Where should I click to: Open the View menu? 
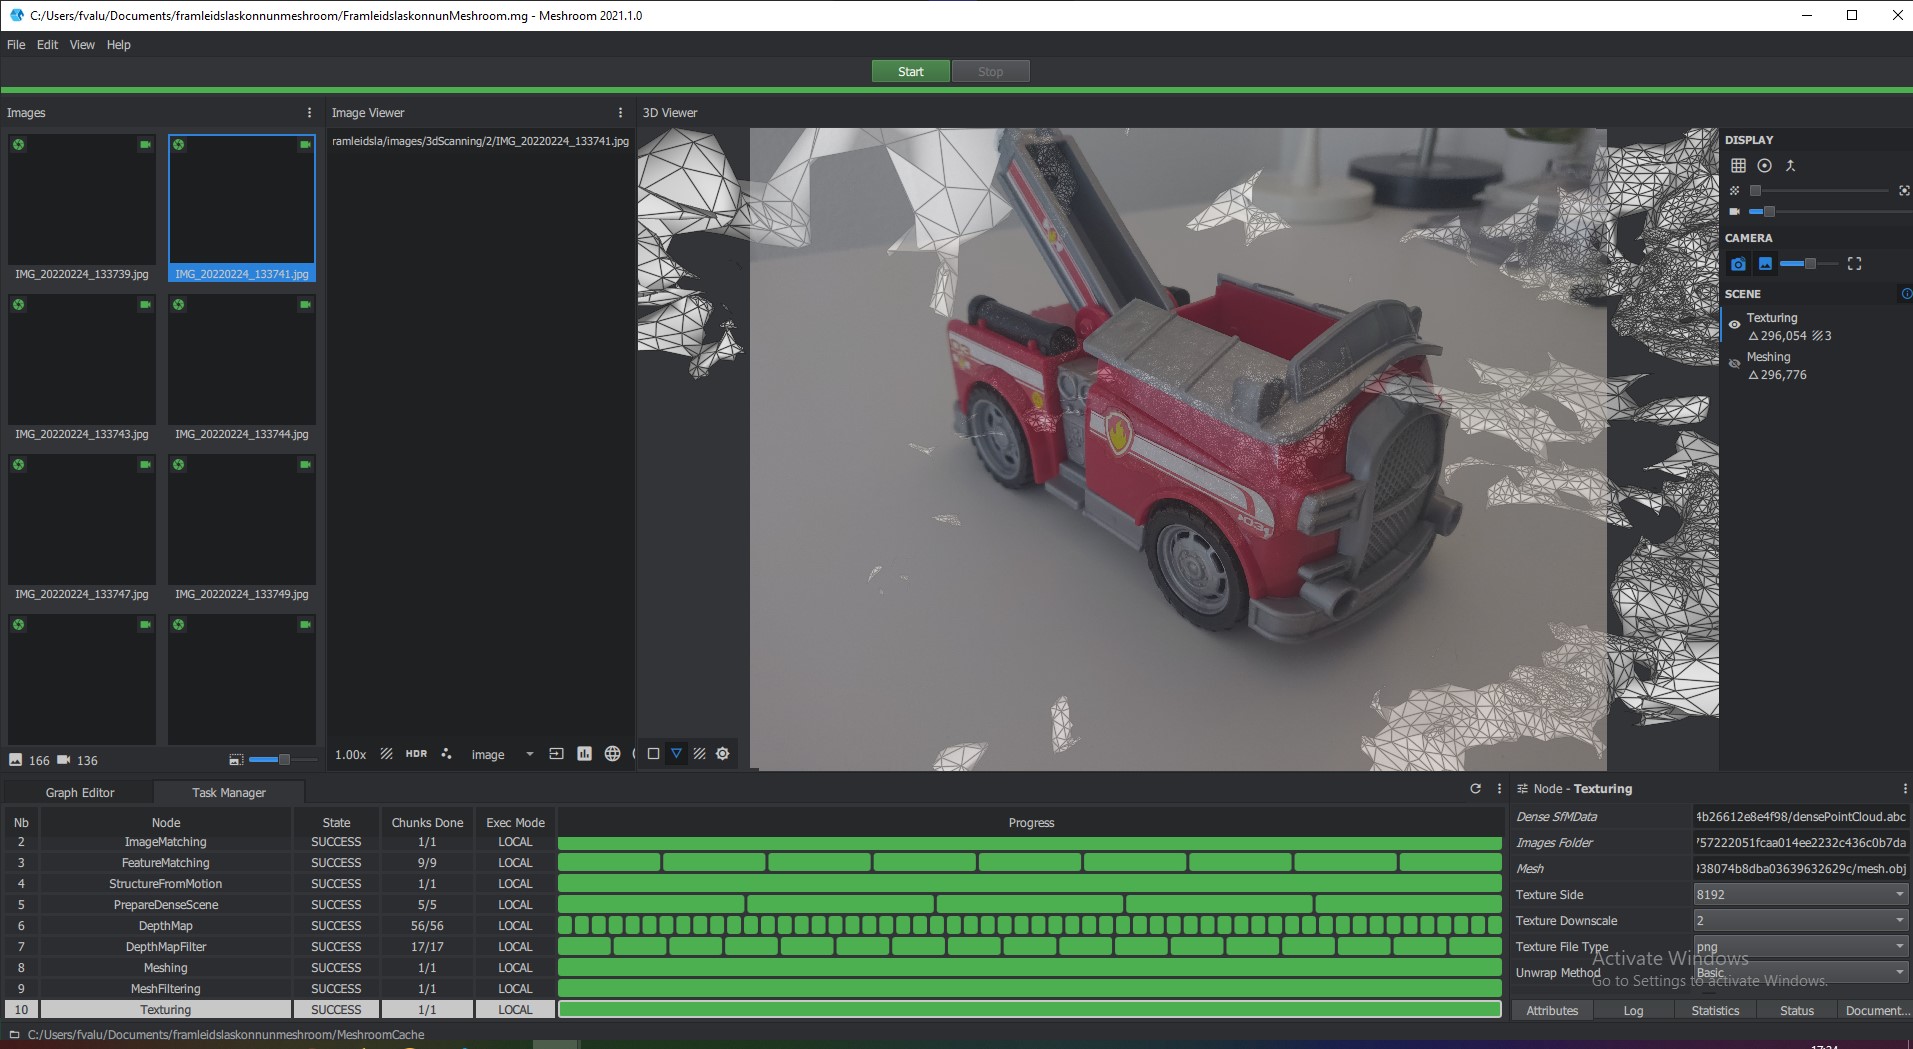tap(82, 45)
